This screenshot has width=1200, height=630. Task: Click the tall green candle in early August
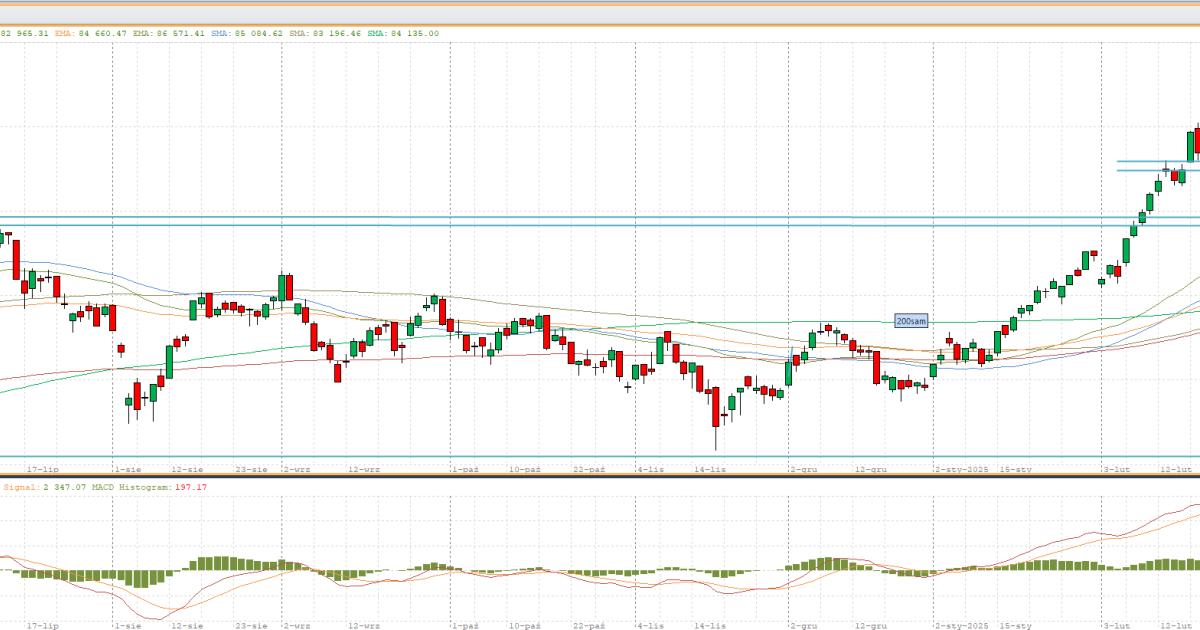tap(168, 360)
